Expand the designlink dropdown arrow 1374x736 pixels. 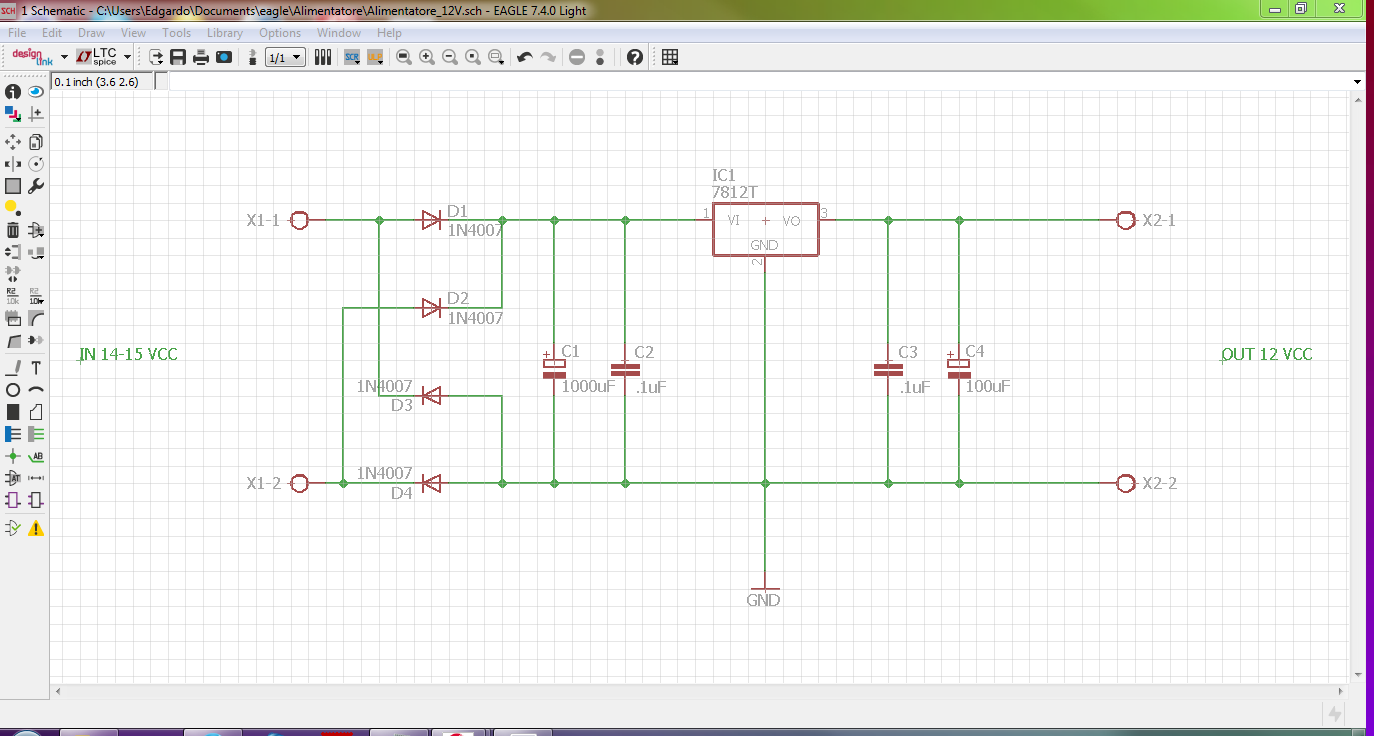pos(64,57)
